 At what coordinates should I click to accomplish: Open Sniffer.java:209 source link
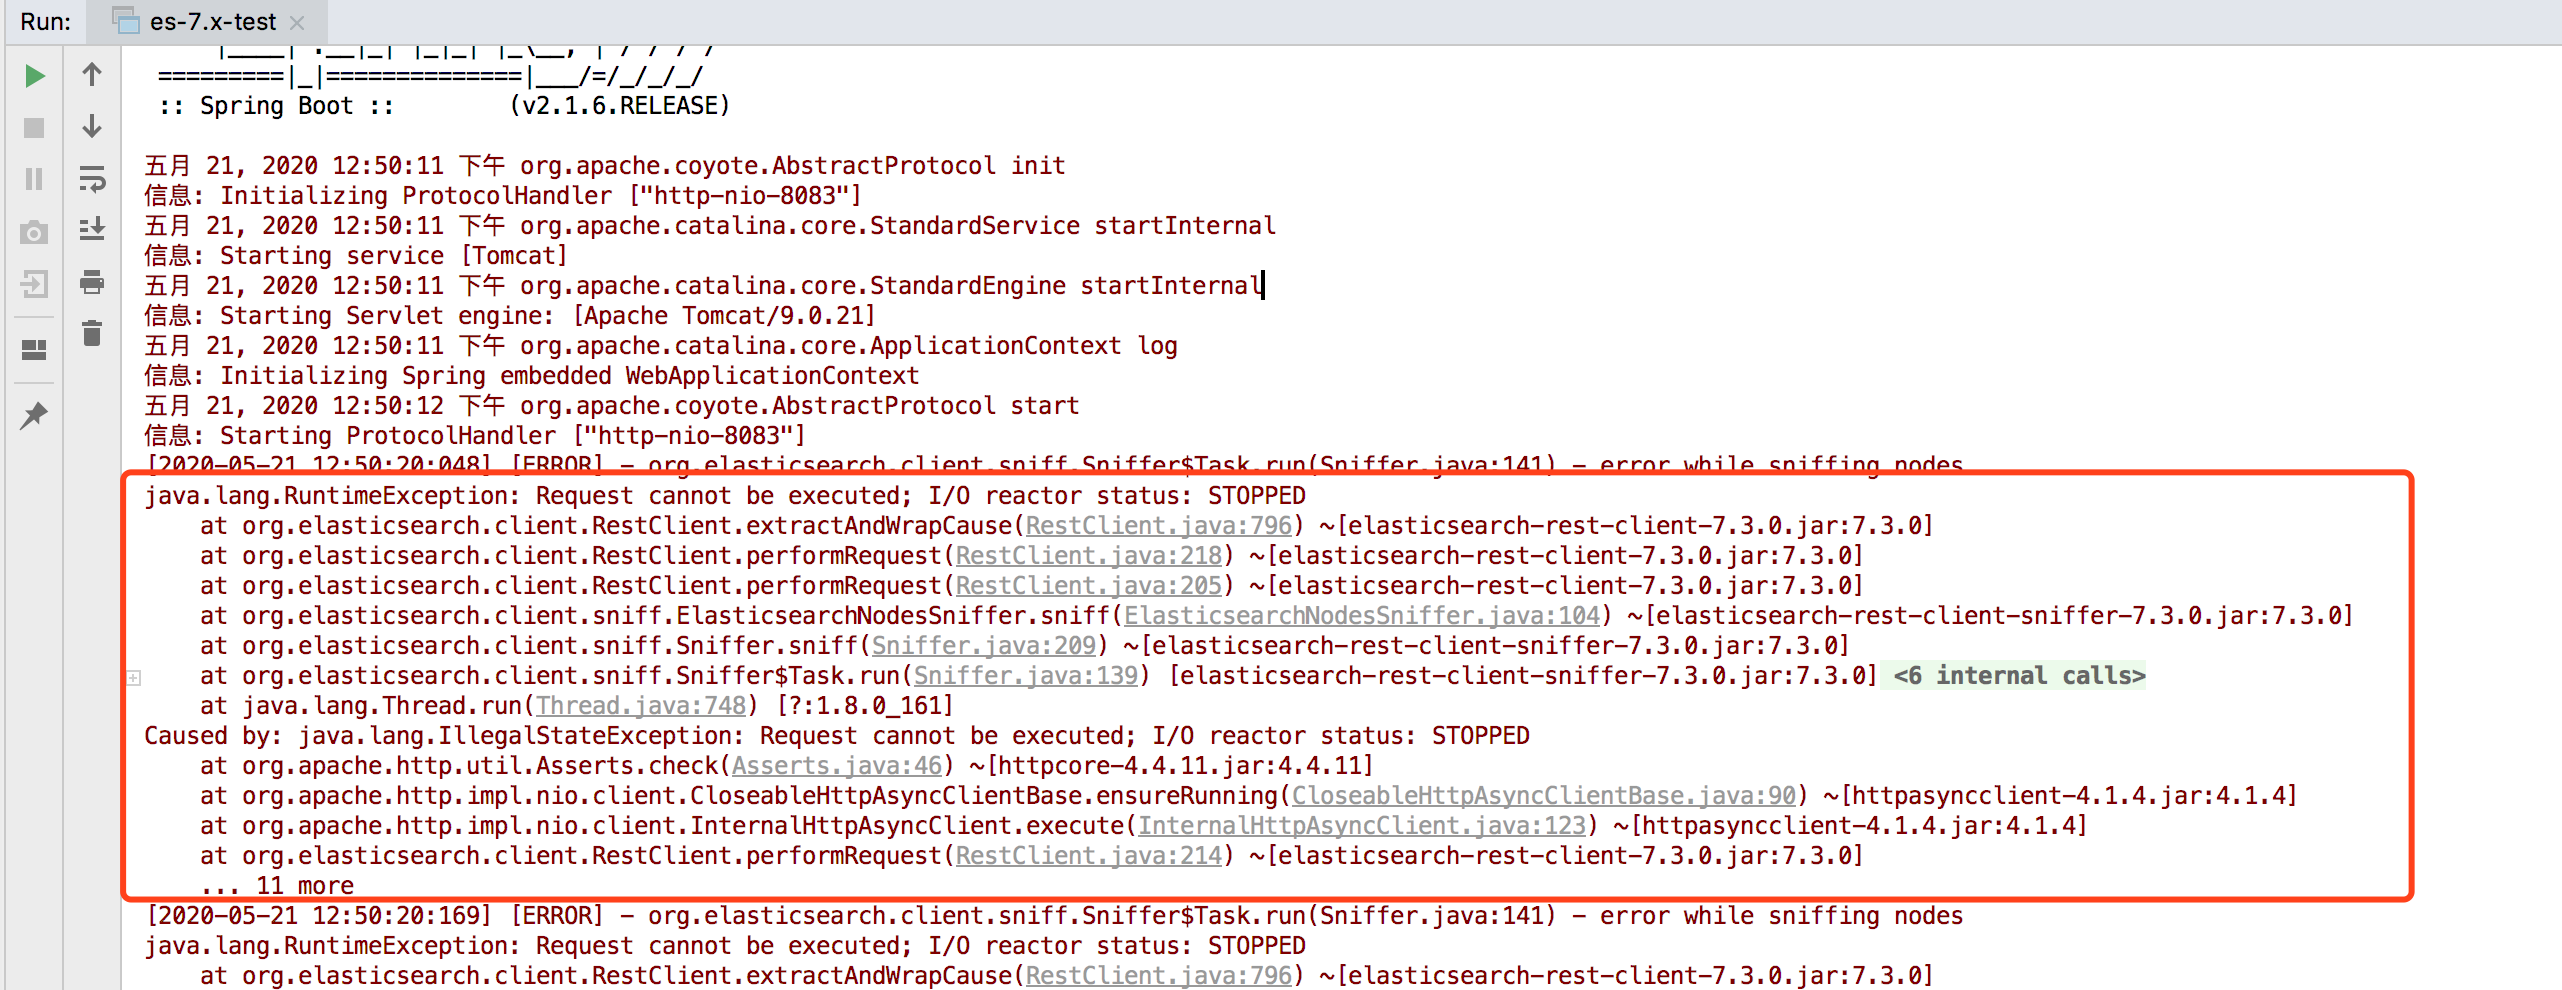[x=982, y=645]
